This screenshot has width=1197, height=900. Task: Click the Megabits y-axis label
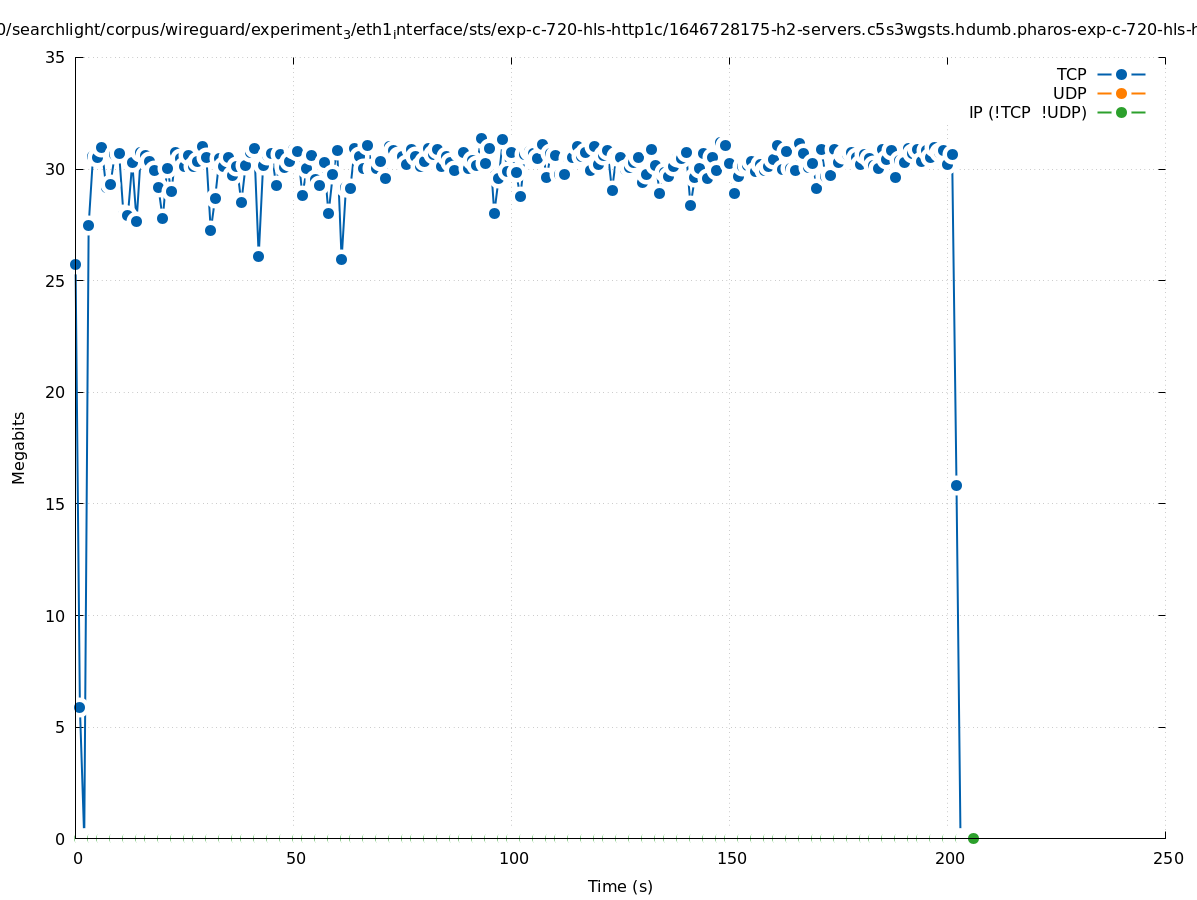tap(19, 447)
